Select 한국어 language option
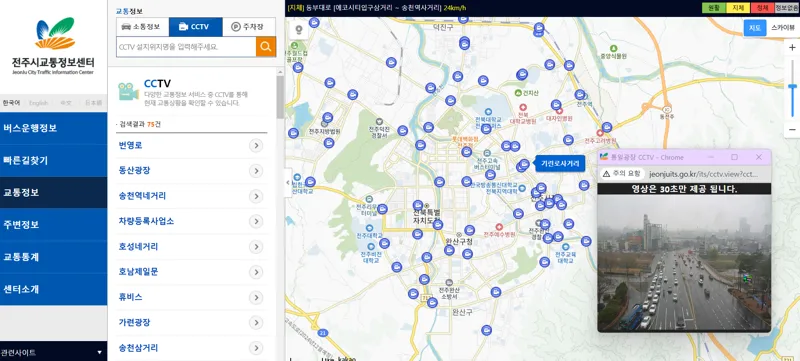Image resolution: width=800 pixels, height=361 pixels. coord(11,103)
